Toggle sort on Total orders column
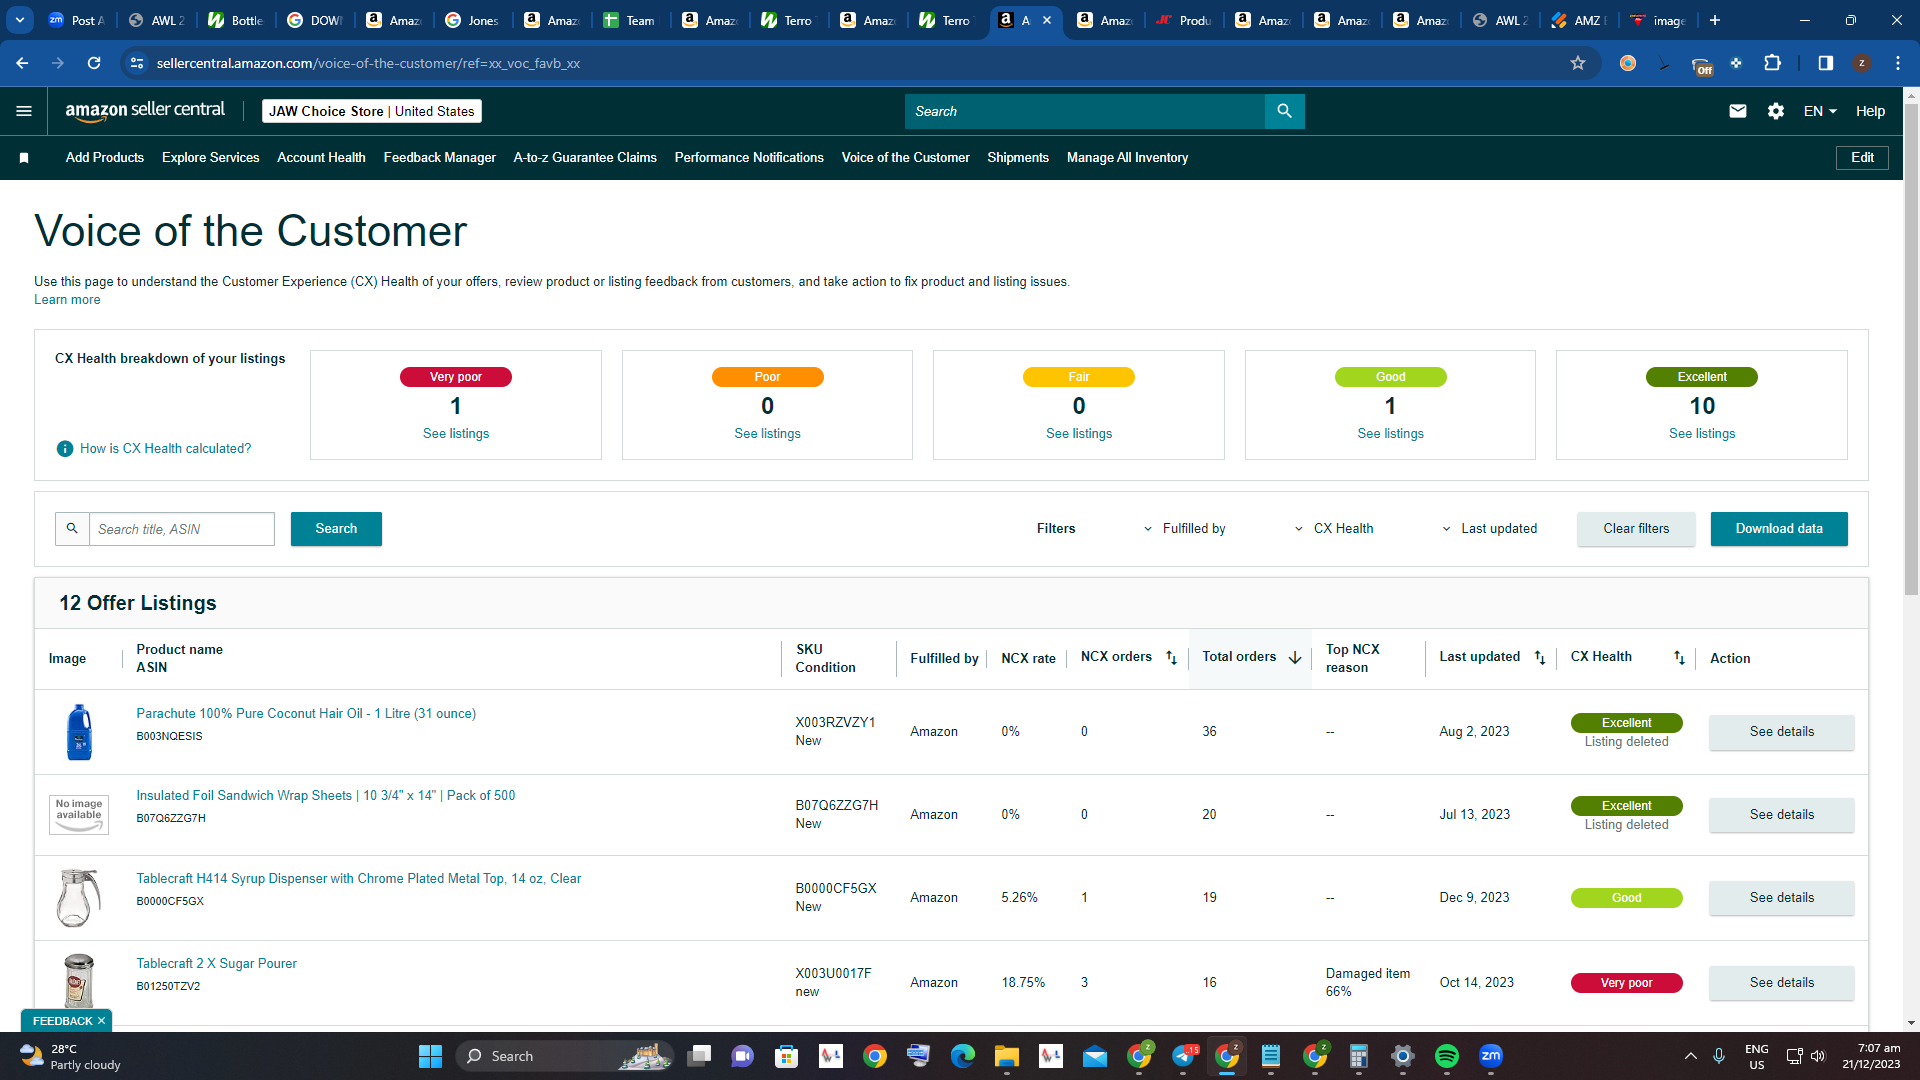Screen dimensions: 1920x1080 pyautogui.click(x=1295, y=658)
